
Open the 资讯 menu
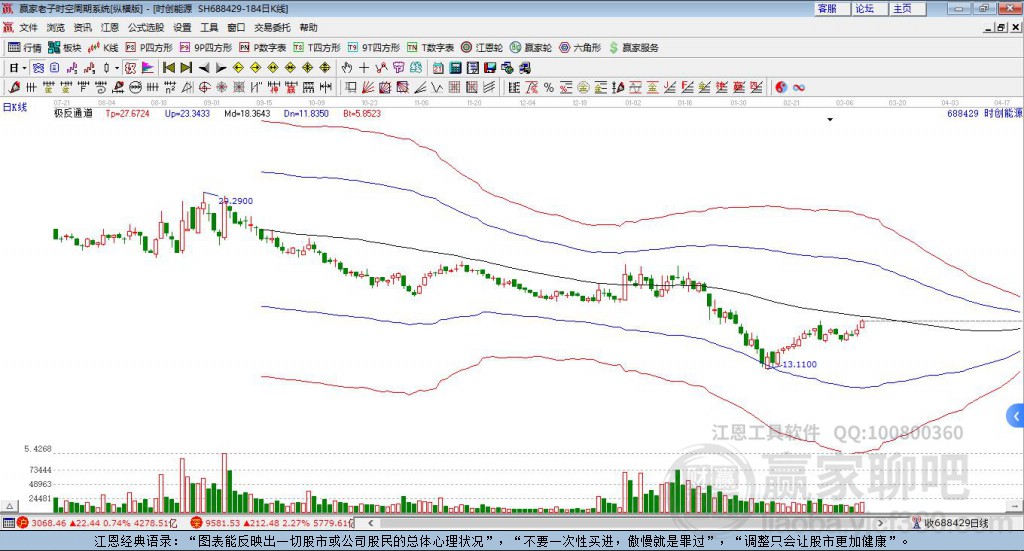(82, 27)
